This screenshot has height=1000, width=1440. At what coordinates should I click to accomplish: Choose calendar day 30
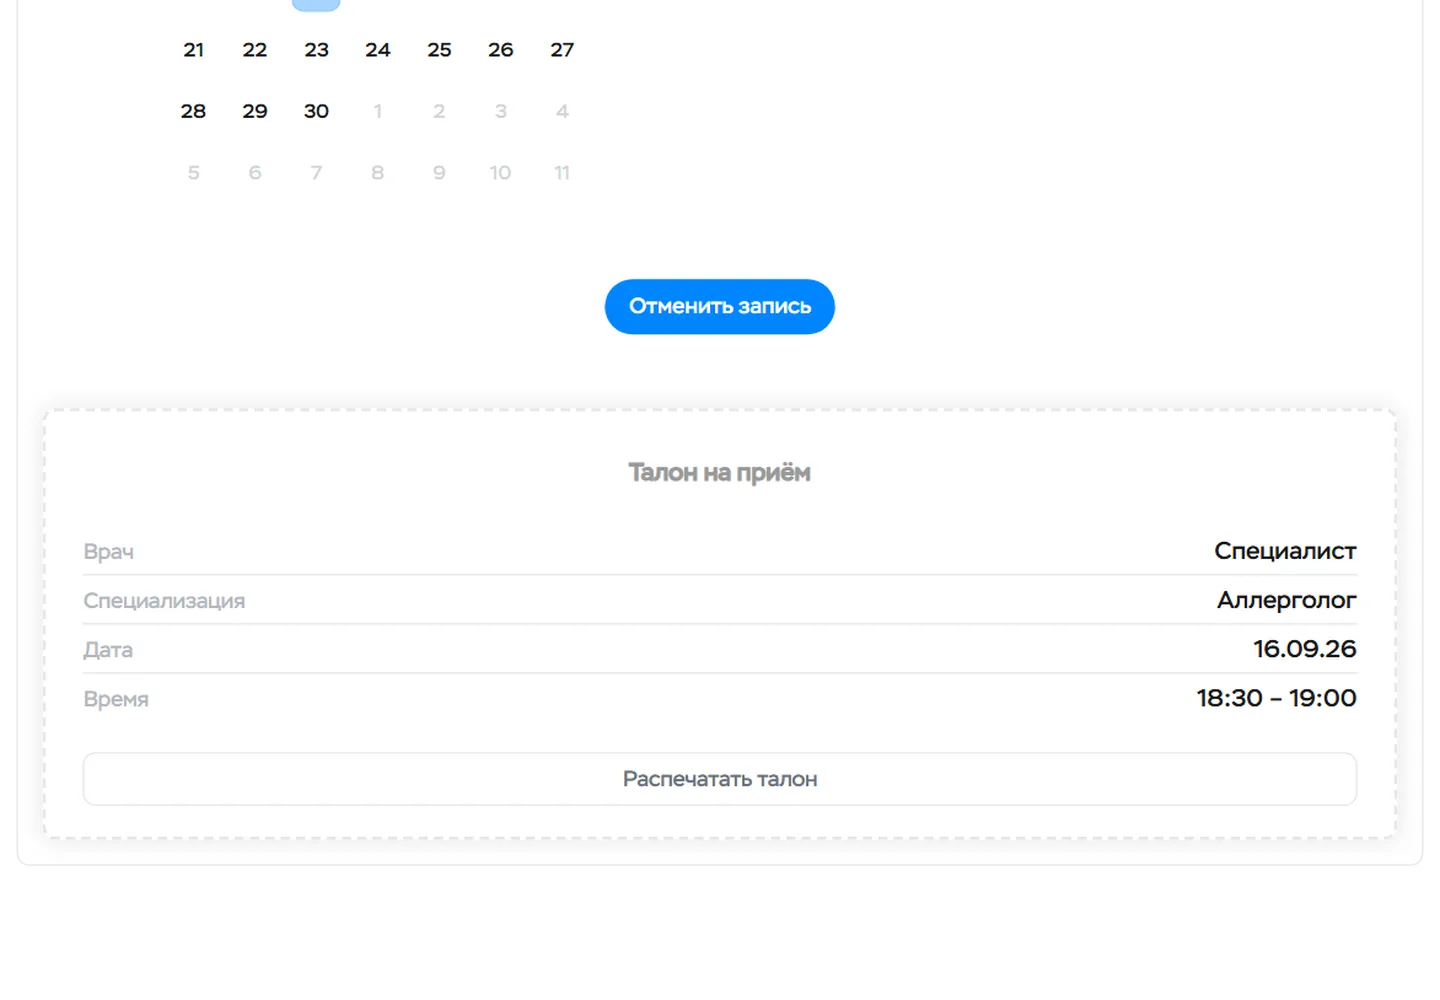click(x=316, y=111)
